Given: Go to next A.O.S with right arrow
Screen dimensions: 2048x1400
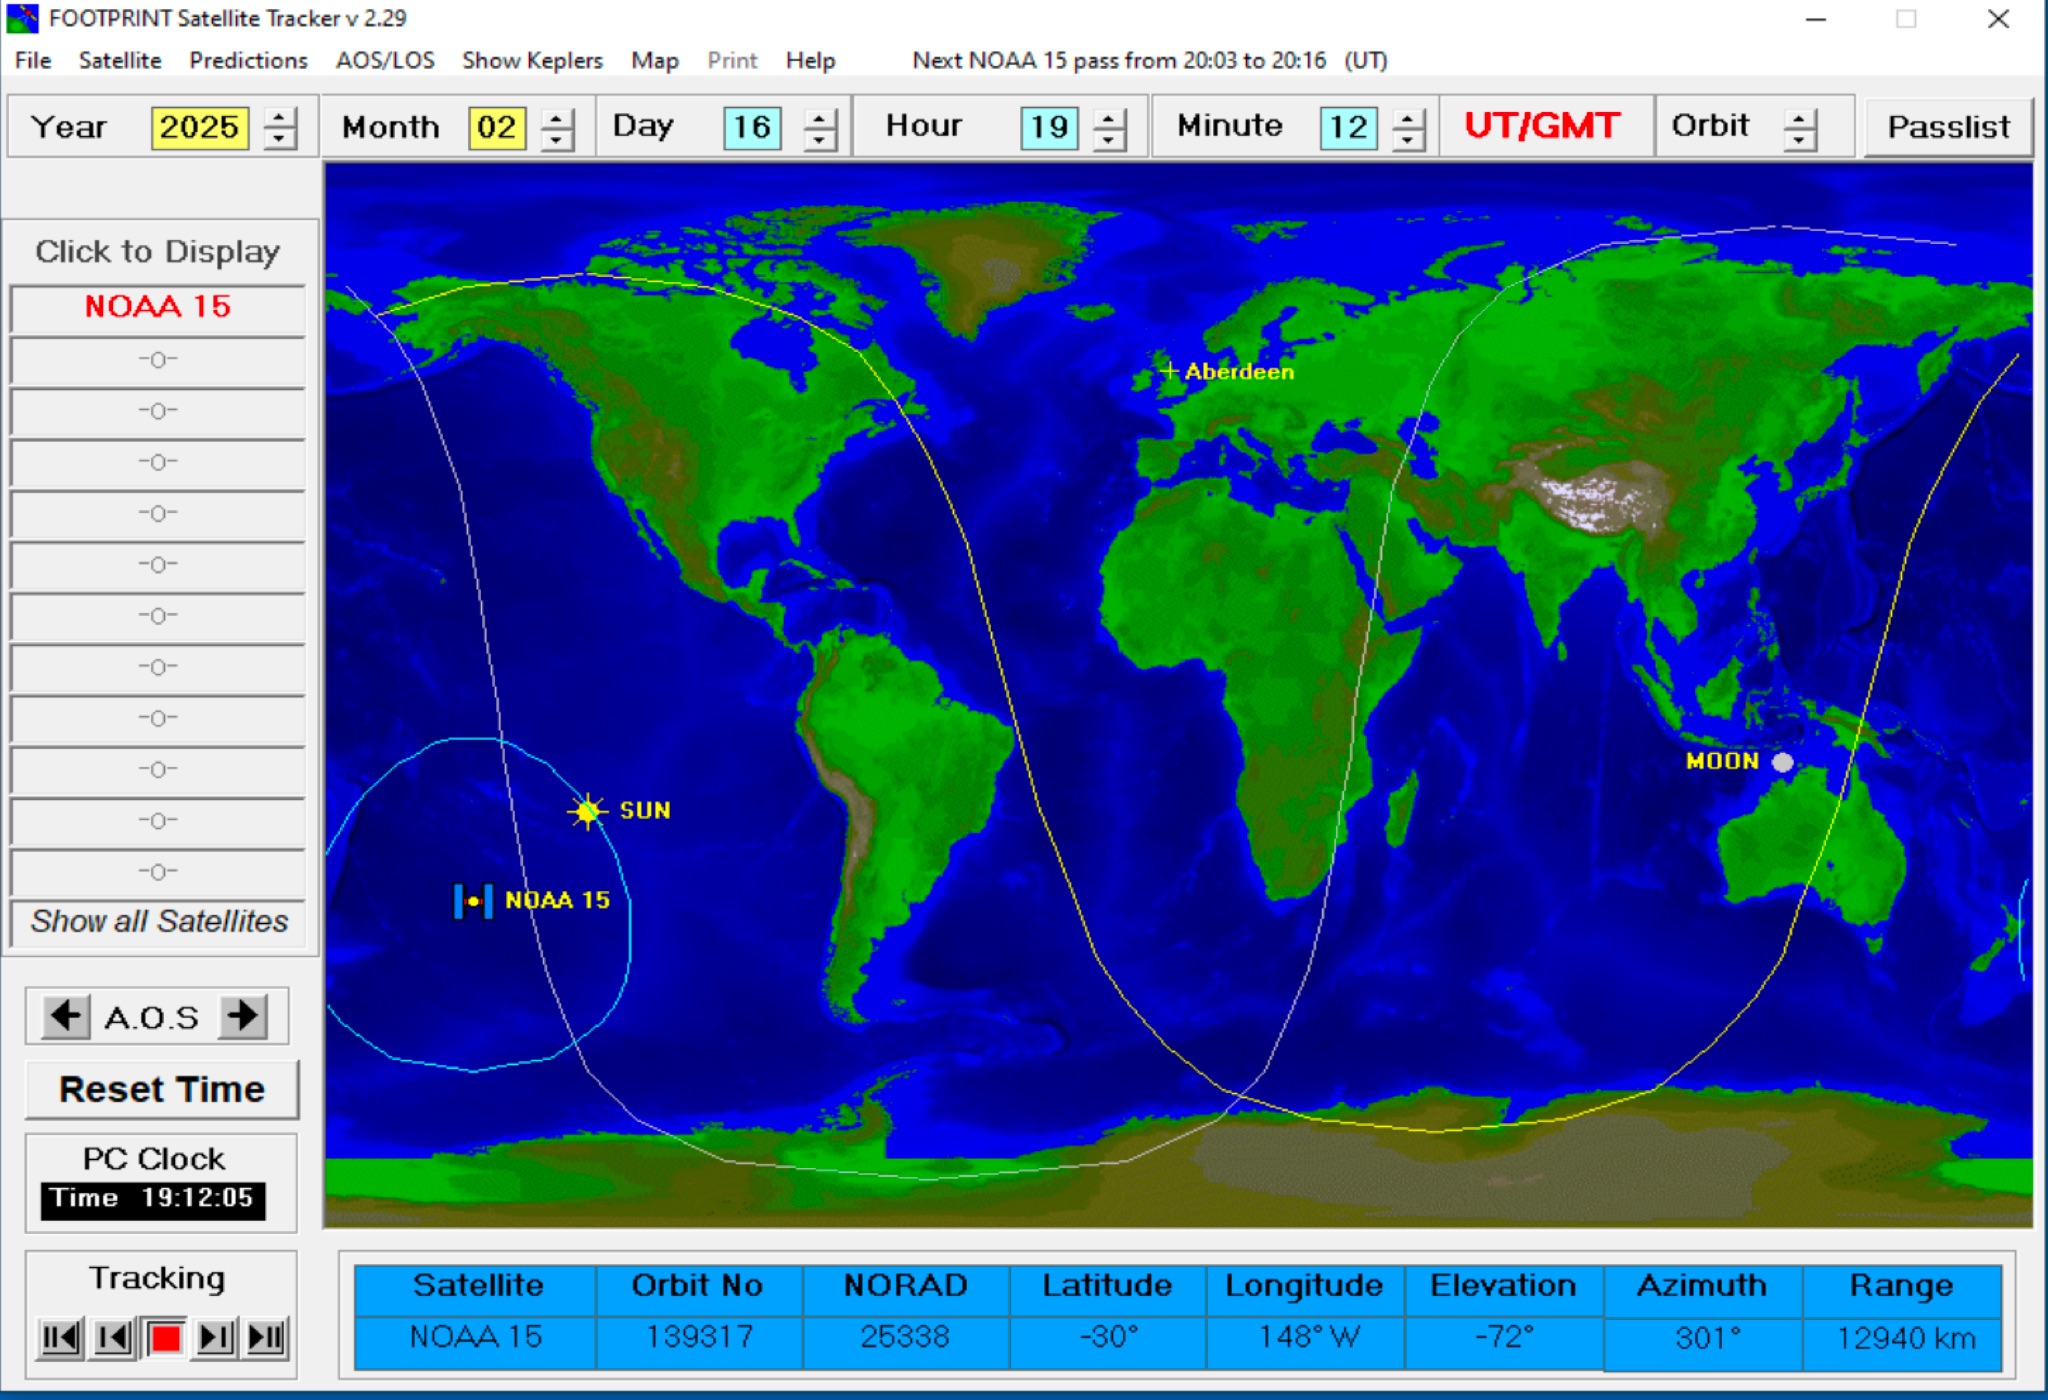Looking at the screenshot, I should [243, 1016].
